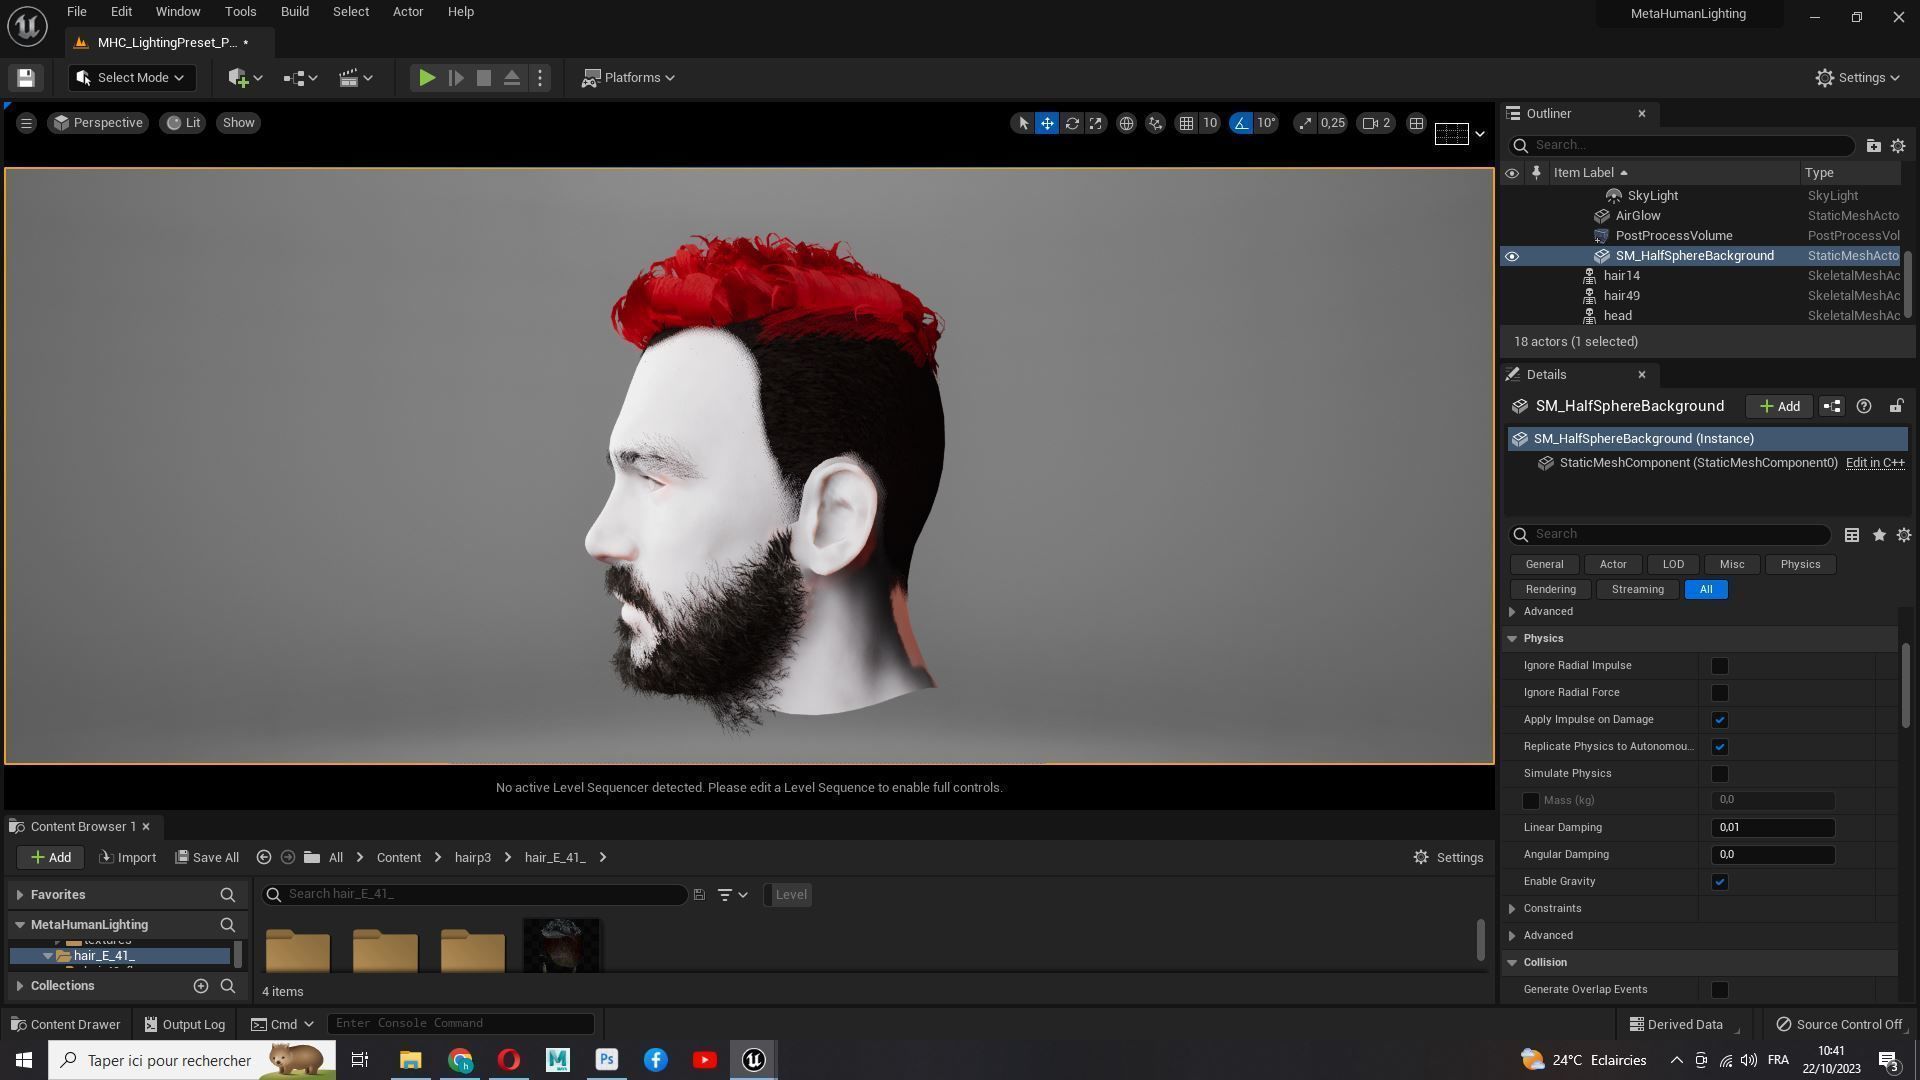Collapse the Collision section

coord(1512,963)
